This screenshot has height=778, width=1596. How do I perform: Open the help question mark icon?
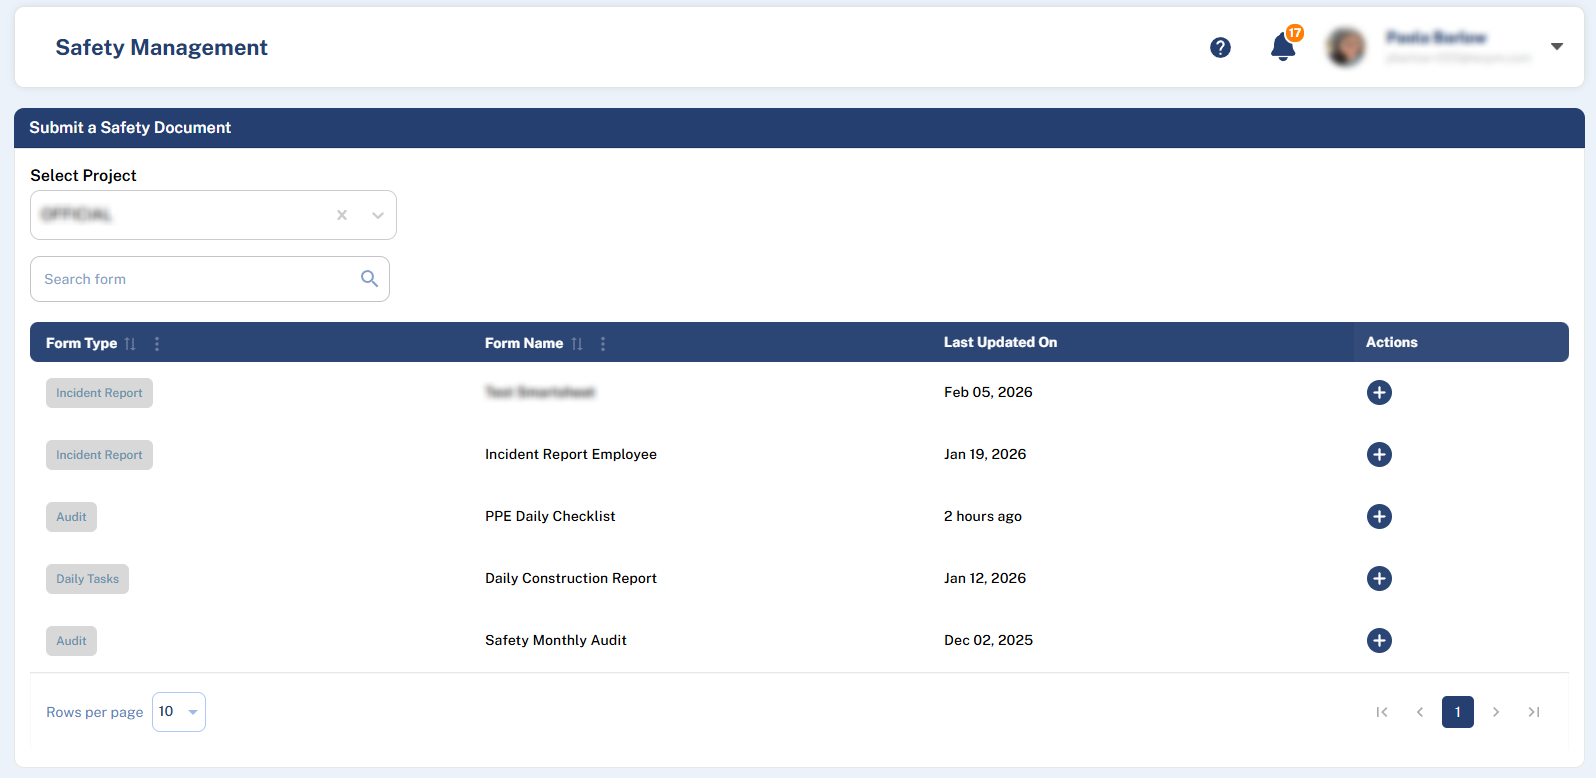tap(1220, 47)
